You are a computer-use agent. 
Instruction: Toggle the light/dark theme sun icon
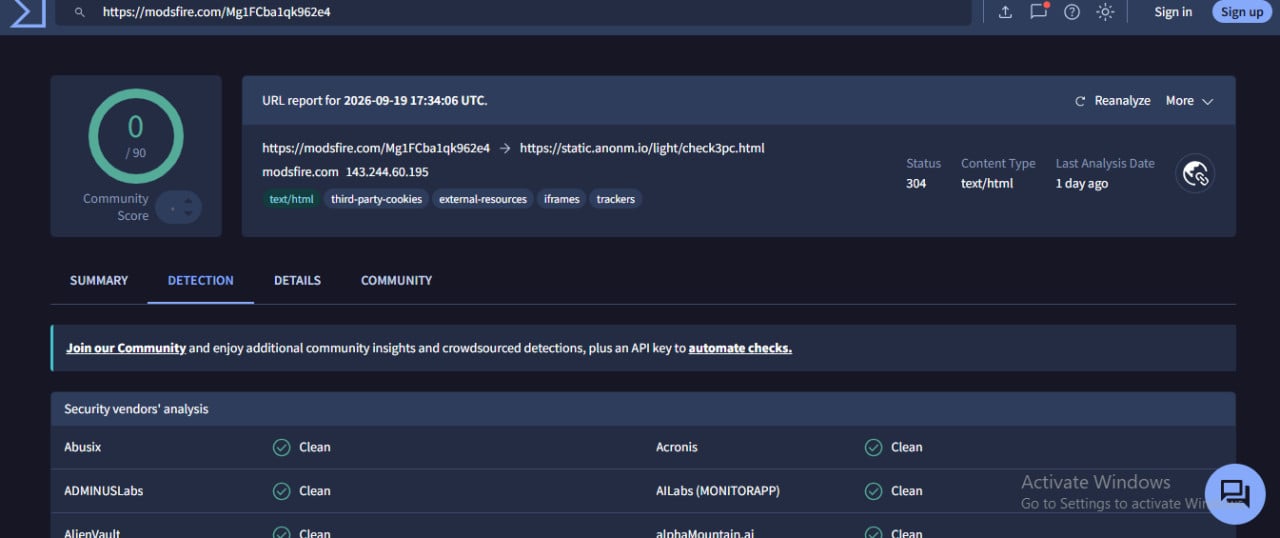[1105, 12]
